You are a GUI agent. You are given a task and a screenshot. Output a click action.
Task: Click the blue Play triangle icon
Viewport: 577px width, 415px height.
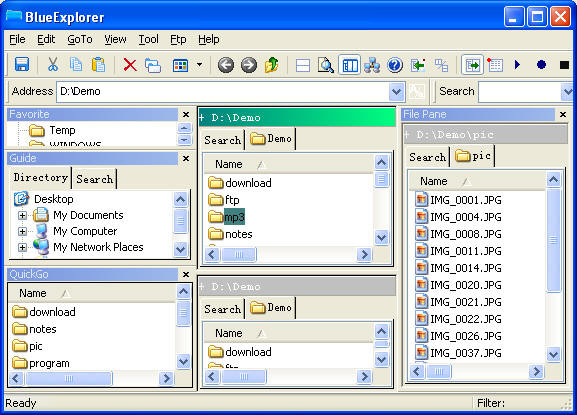click(517, 65)
